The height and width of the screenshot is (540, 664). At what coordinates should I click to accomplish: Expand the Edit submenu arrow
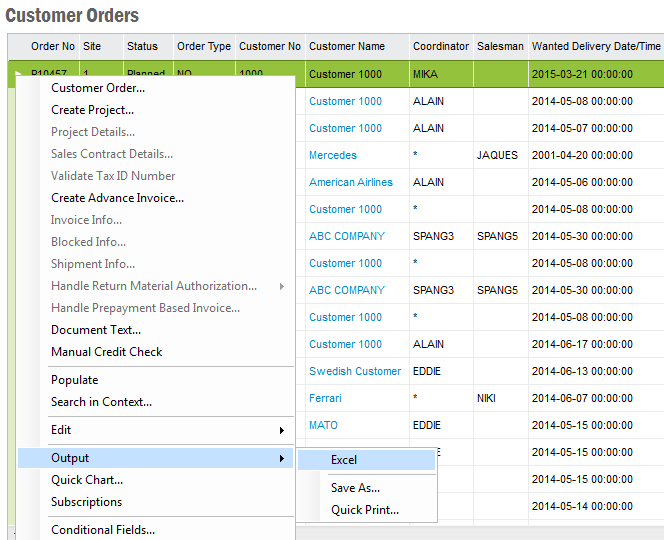point(281,430)
